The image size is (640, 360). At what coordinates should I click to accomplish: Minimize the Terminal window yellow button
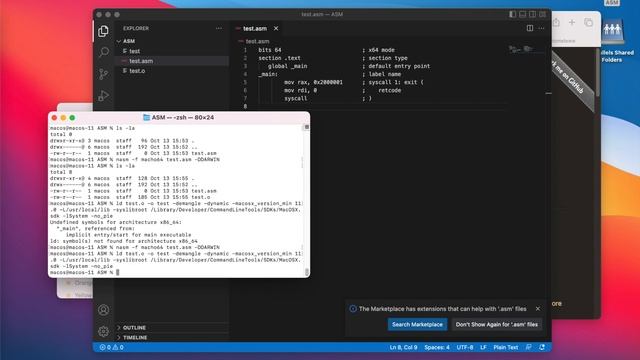[x=63, y=118]
